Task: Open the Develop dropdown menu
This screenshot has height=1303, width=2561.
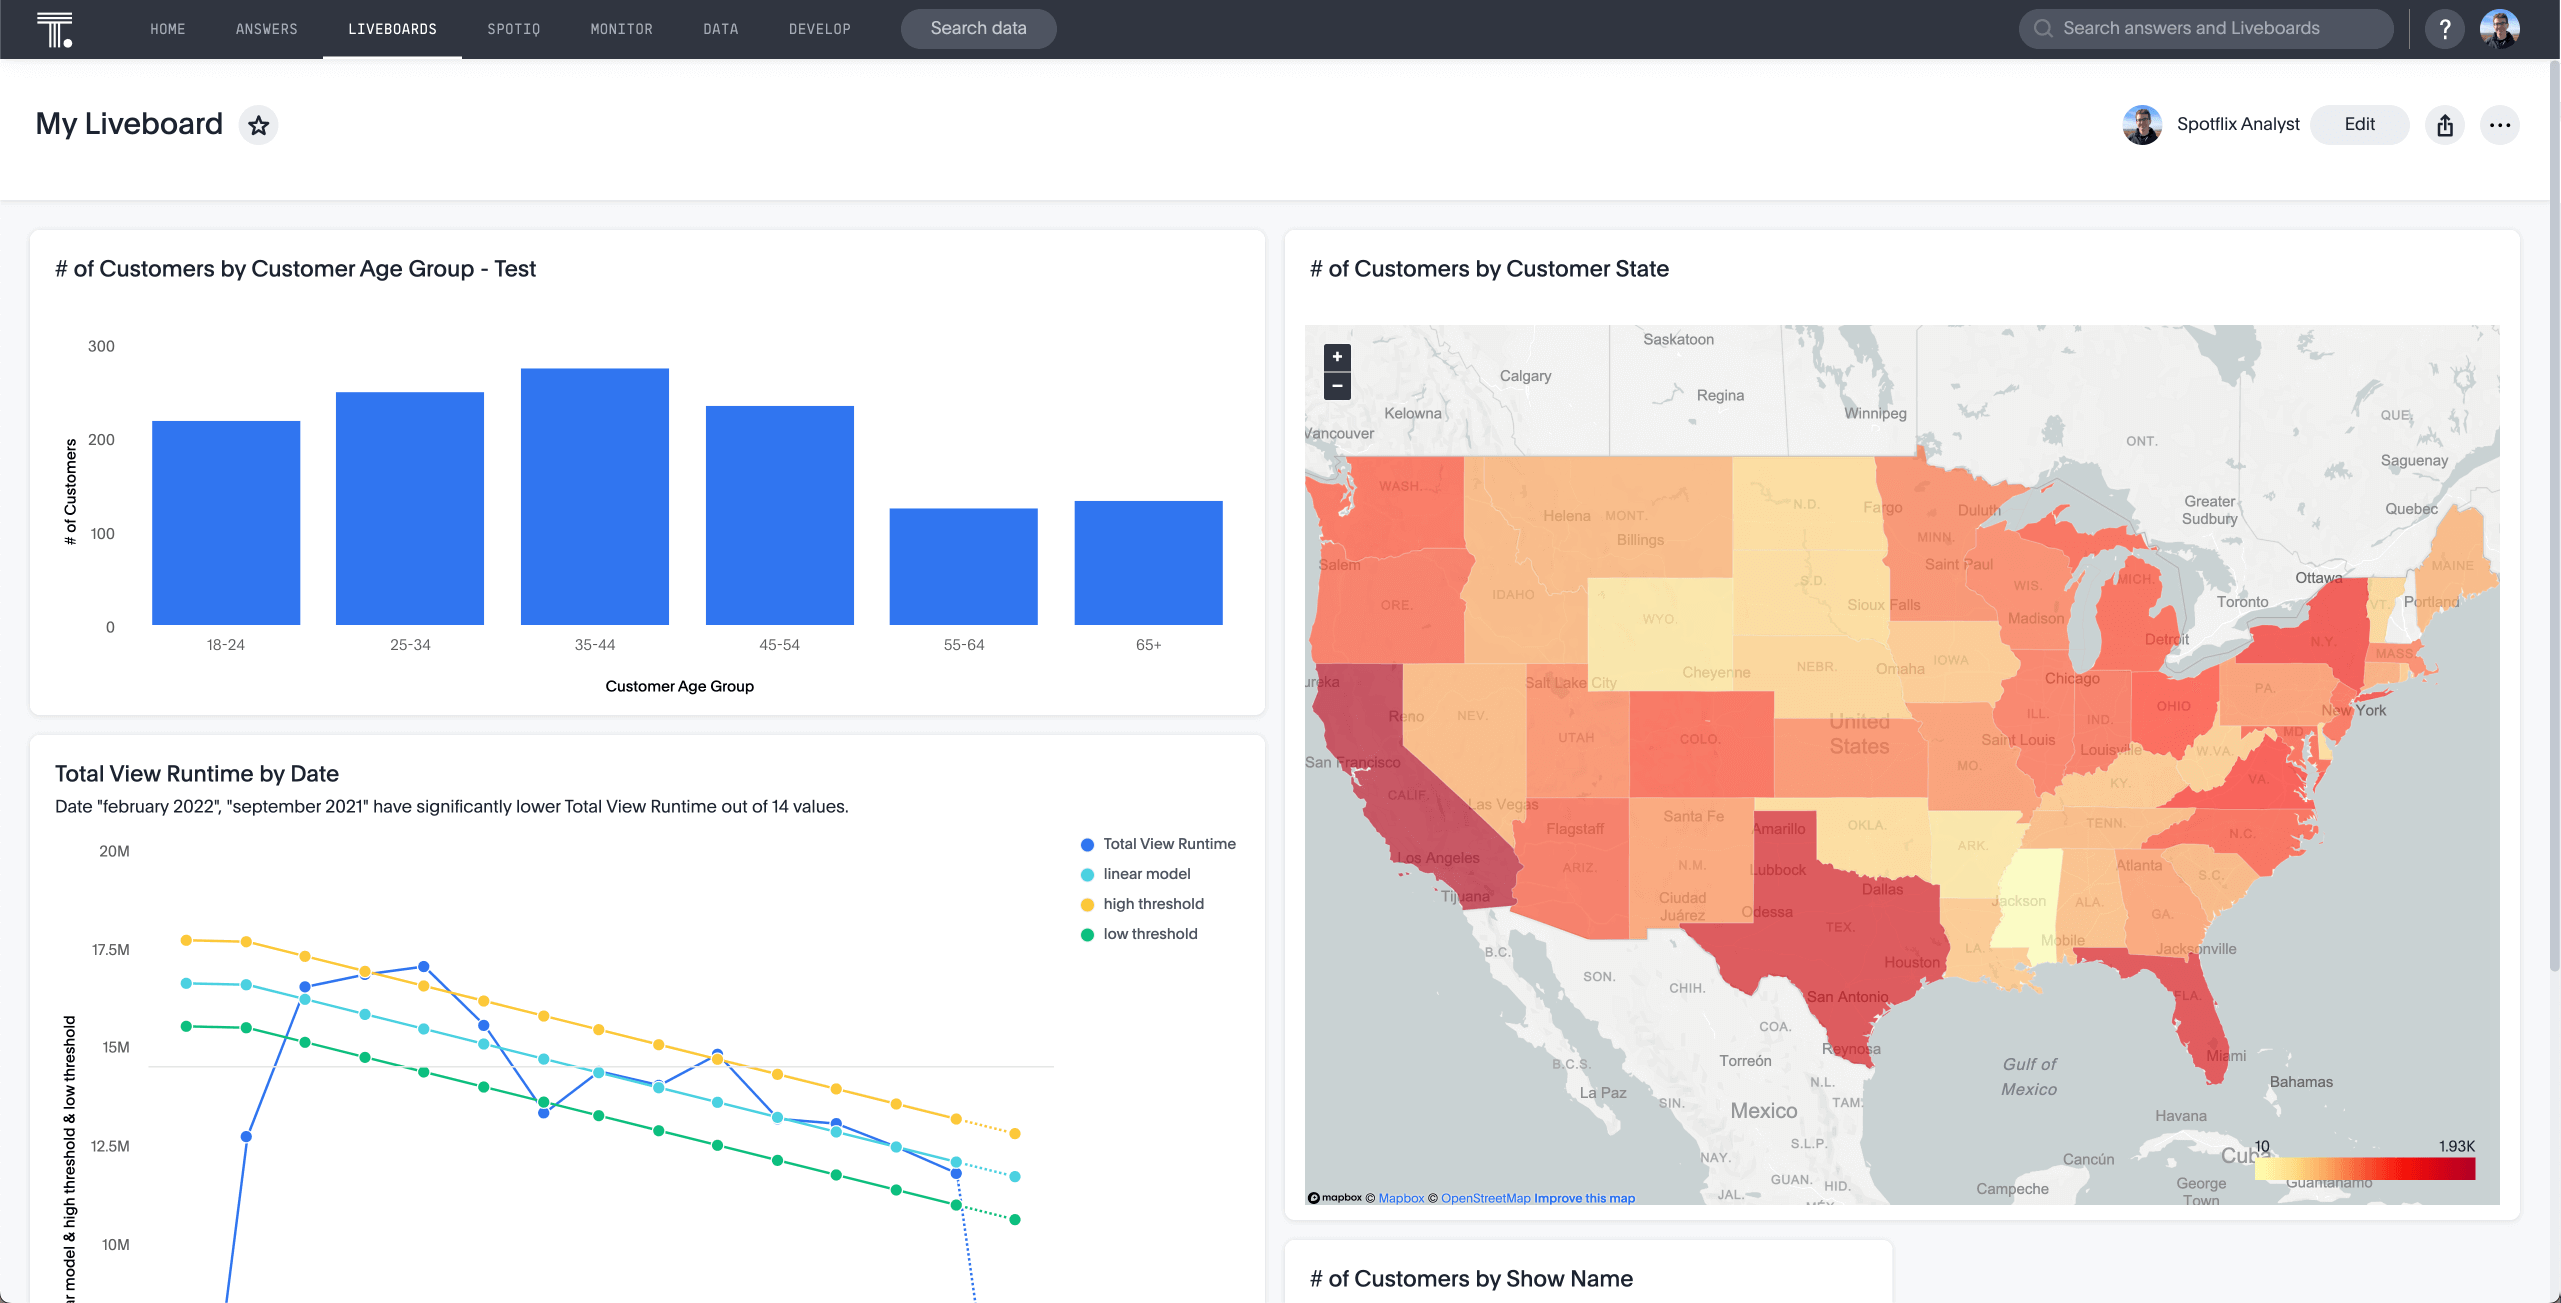Action: coord(819,28)
